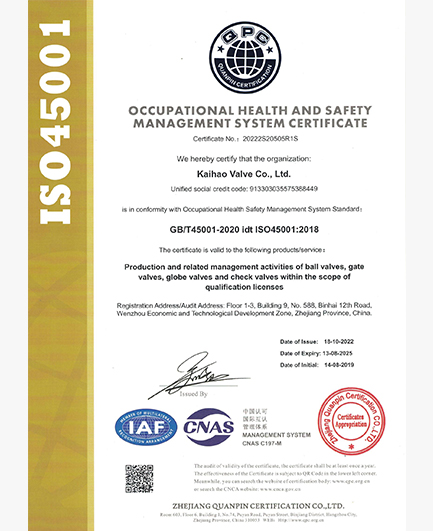The image size is (433, 531).
Task: Click the IAF multilateral recognition logo
Action: point(146,427)
